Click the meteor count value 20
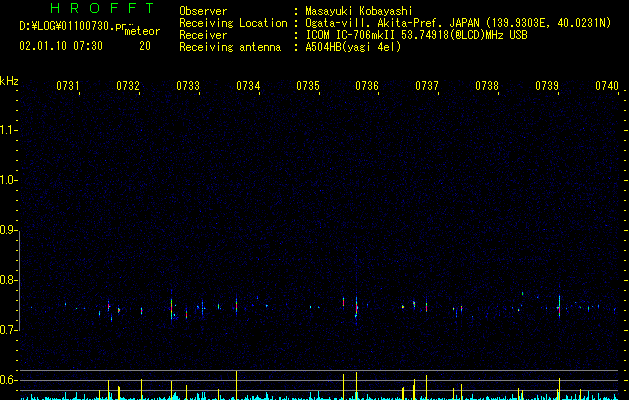The image size is (629, 400). [145, 46]
